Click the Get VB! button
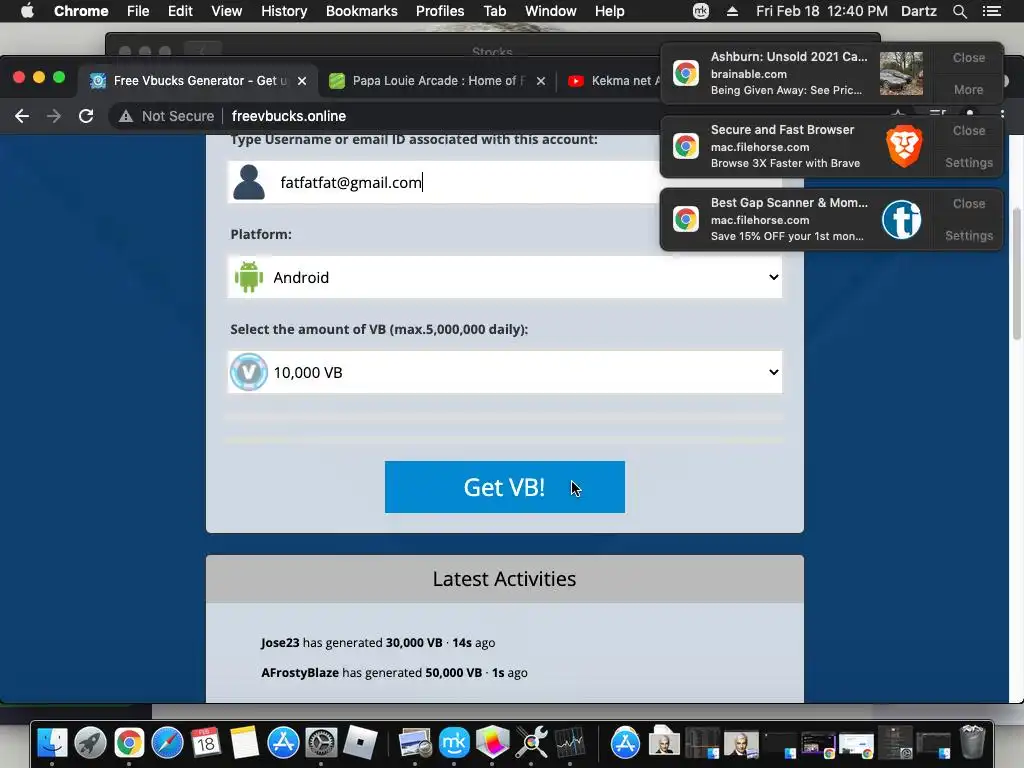 point(504,487)
